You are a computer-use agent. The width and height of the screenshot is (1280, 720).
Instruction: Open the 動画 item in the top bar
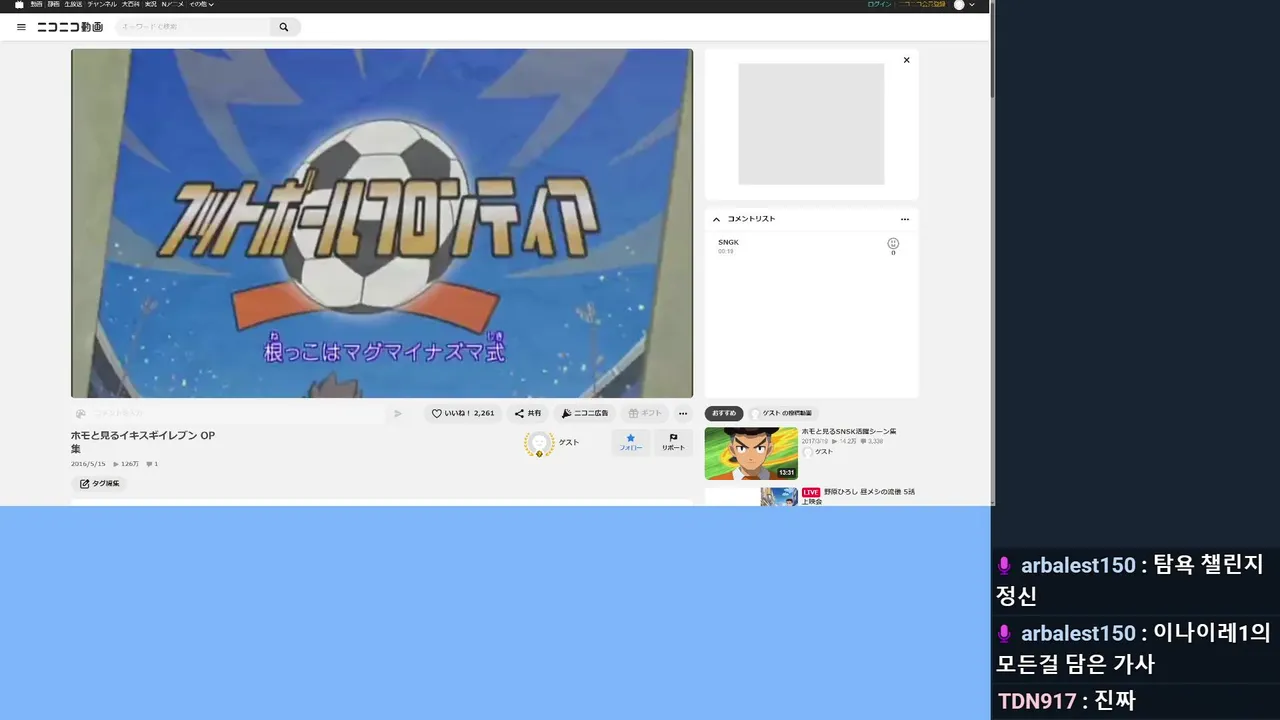(36, 5)
